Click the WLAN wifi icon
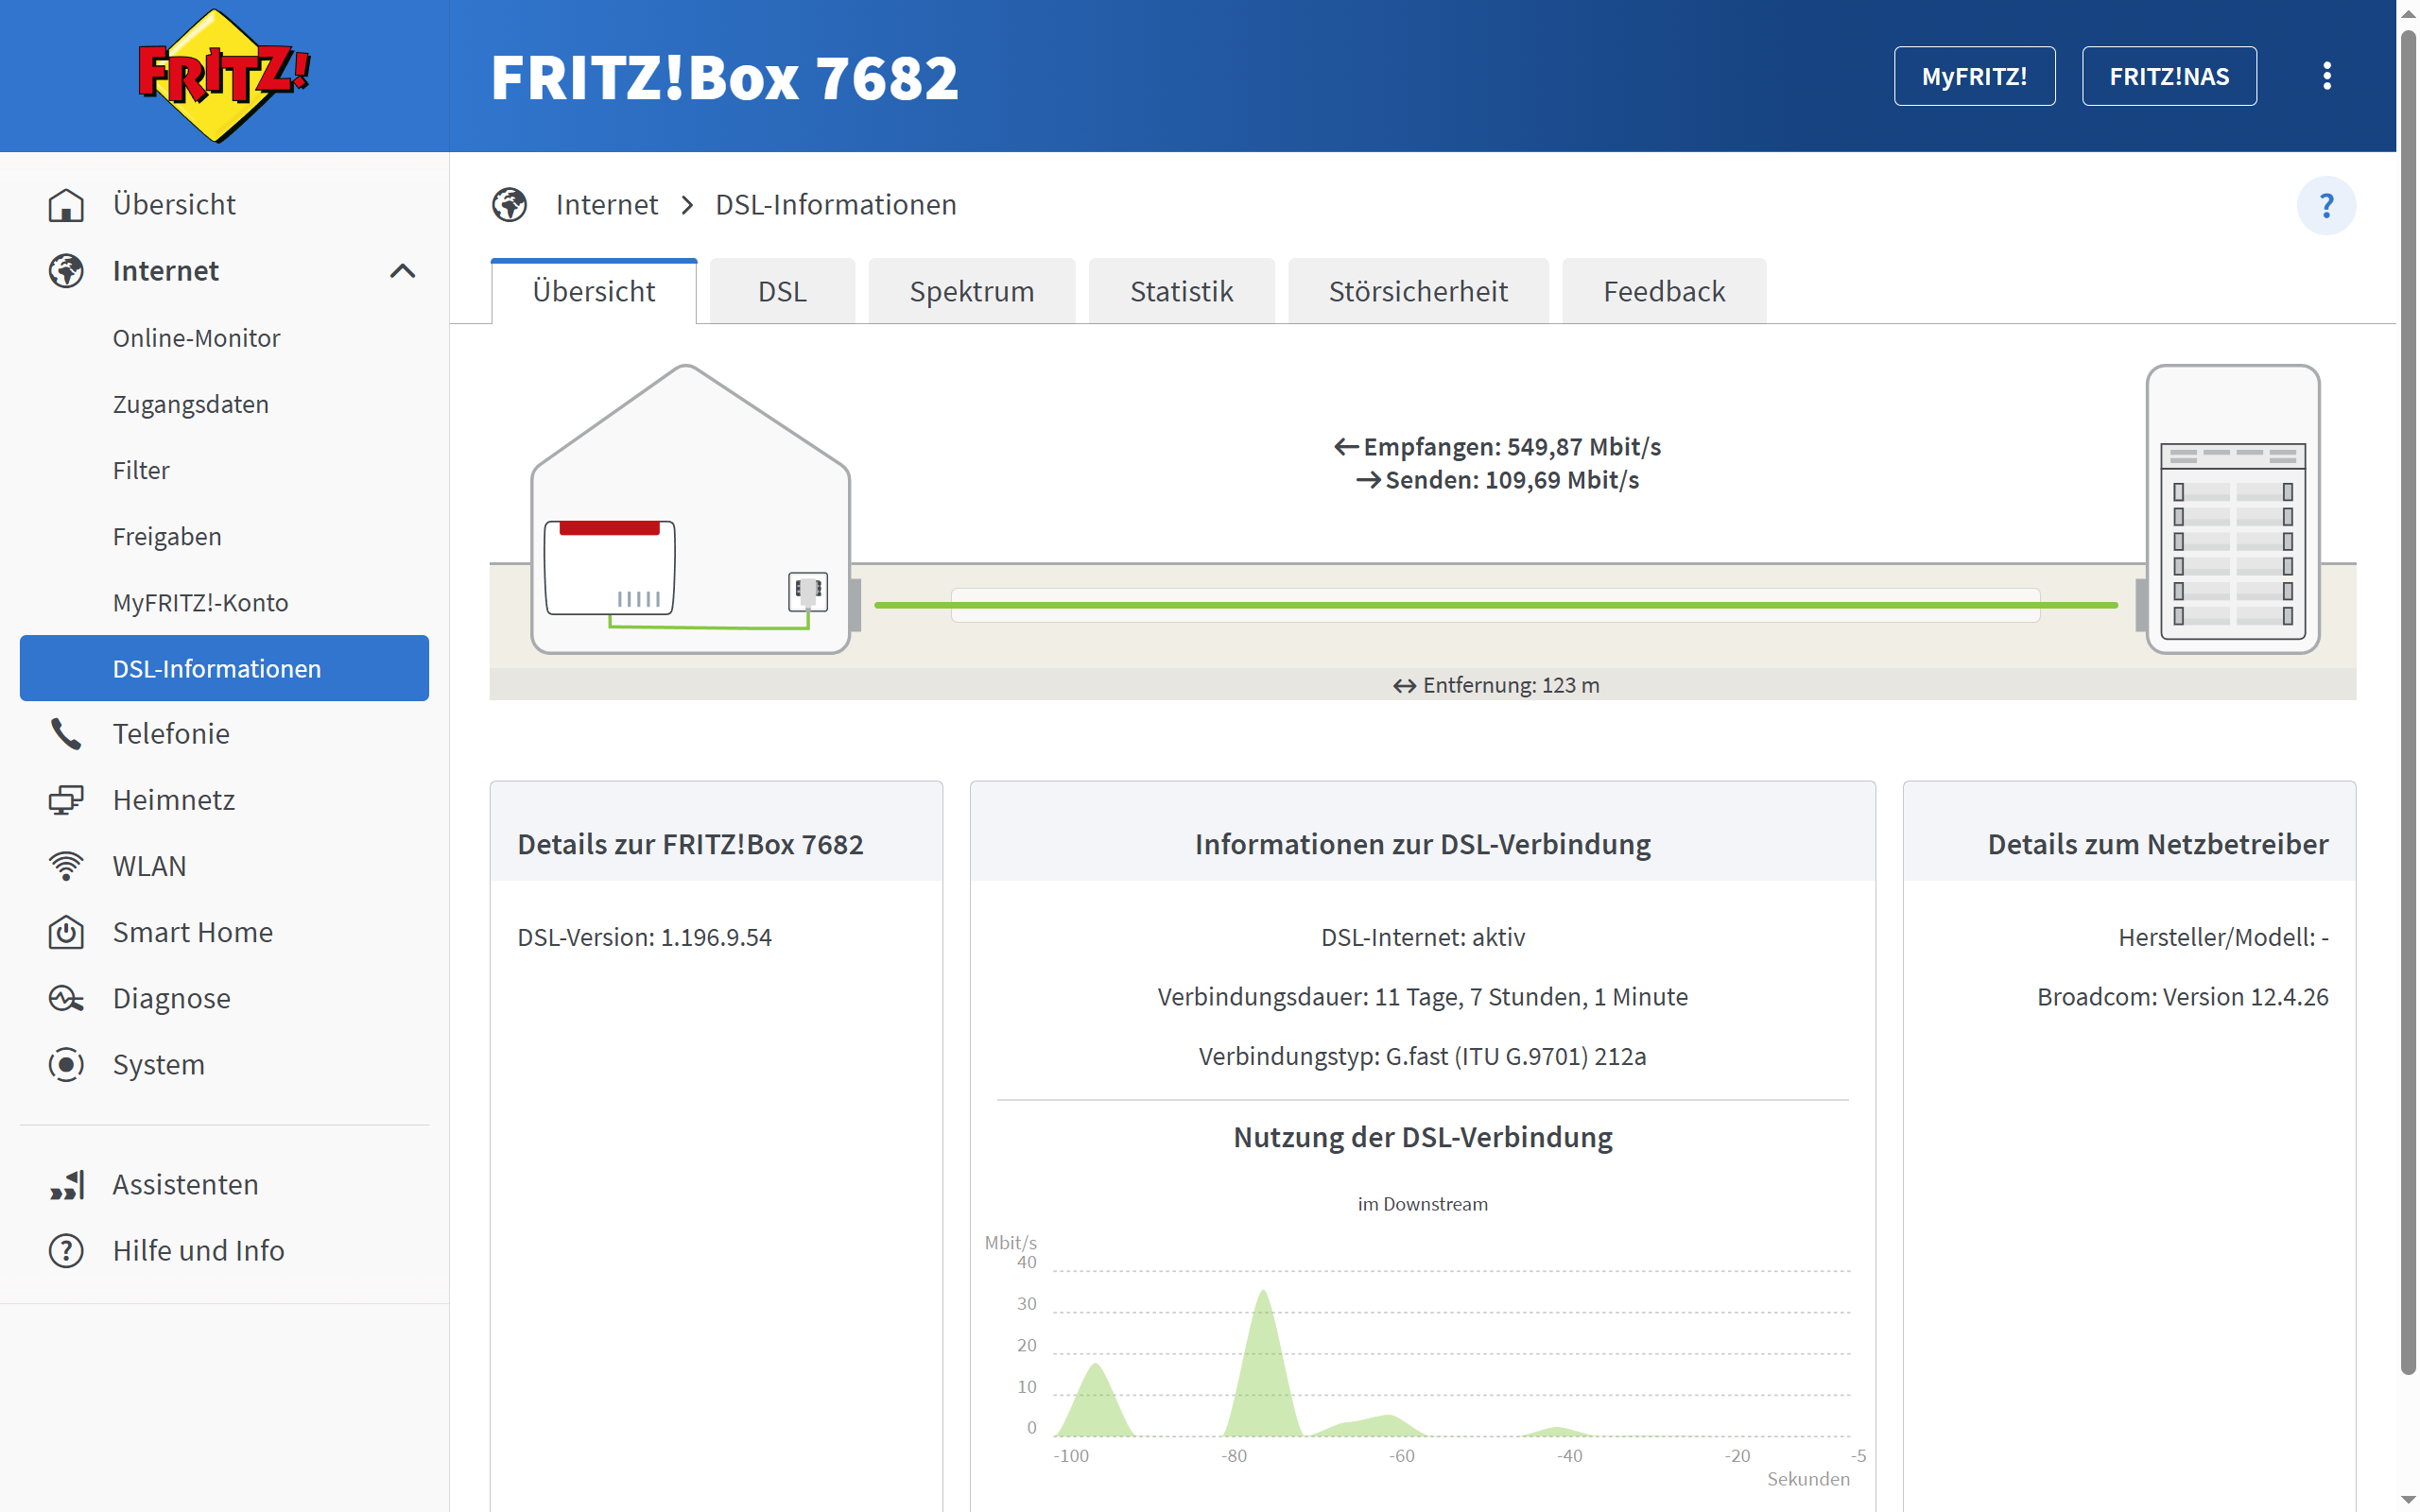This screenshot has height=1512, width=2420. click(66, 866)
